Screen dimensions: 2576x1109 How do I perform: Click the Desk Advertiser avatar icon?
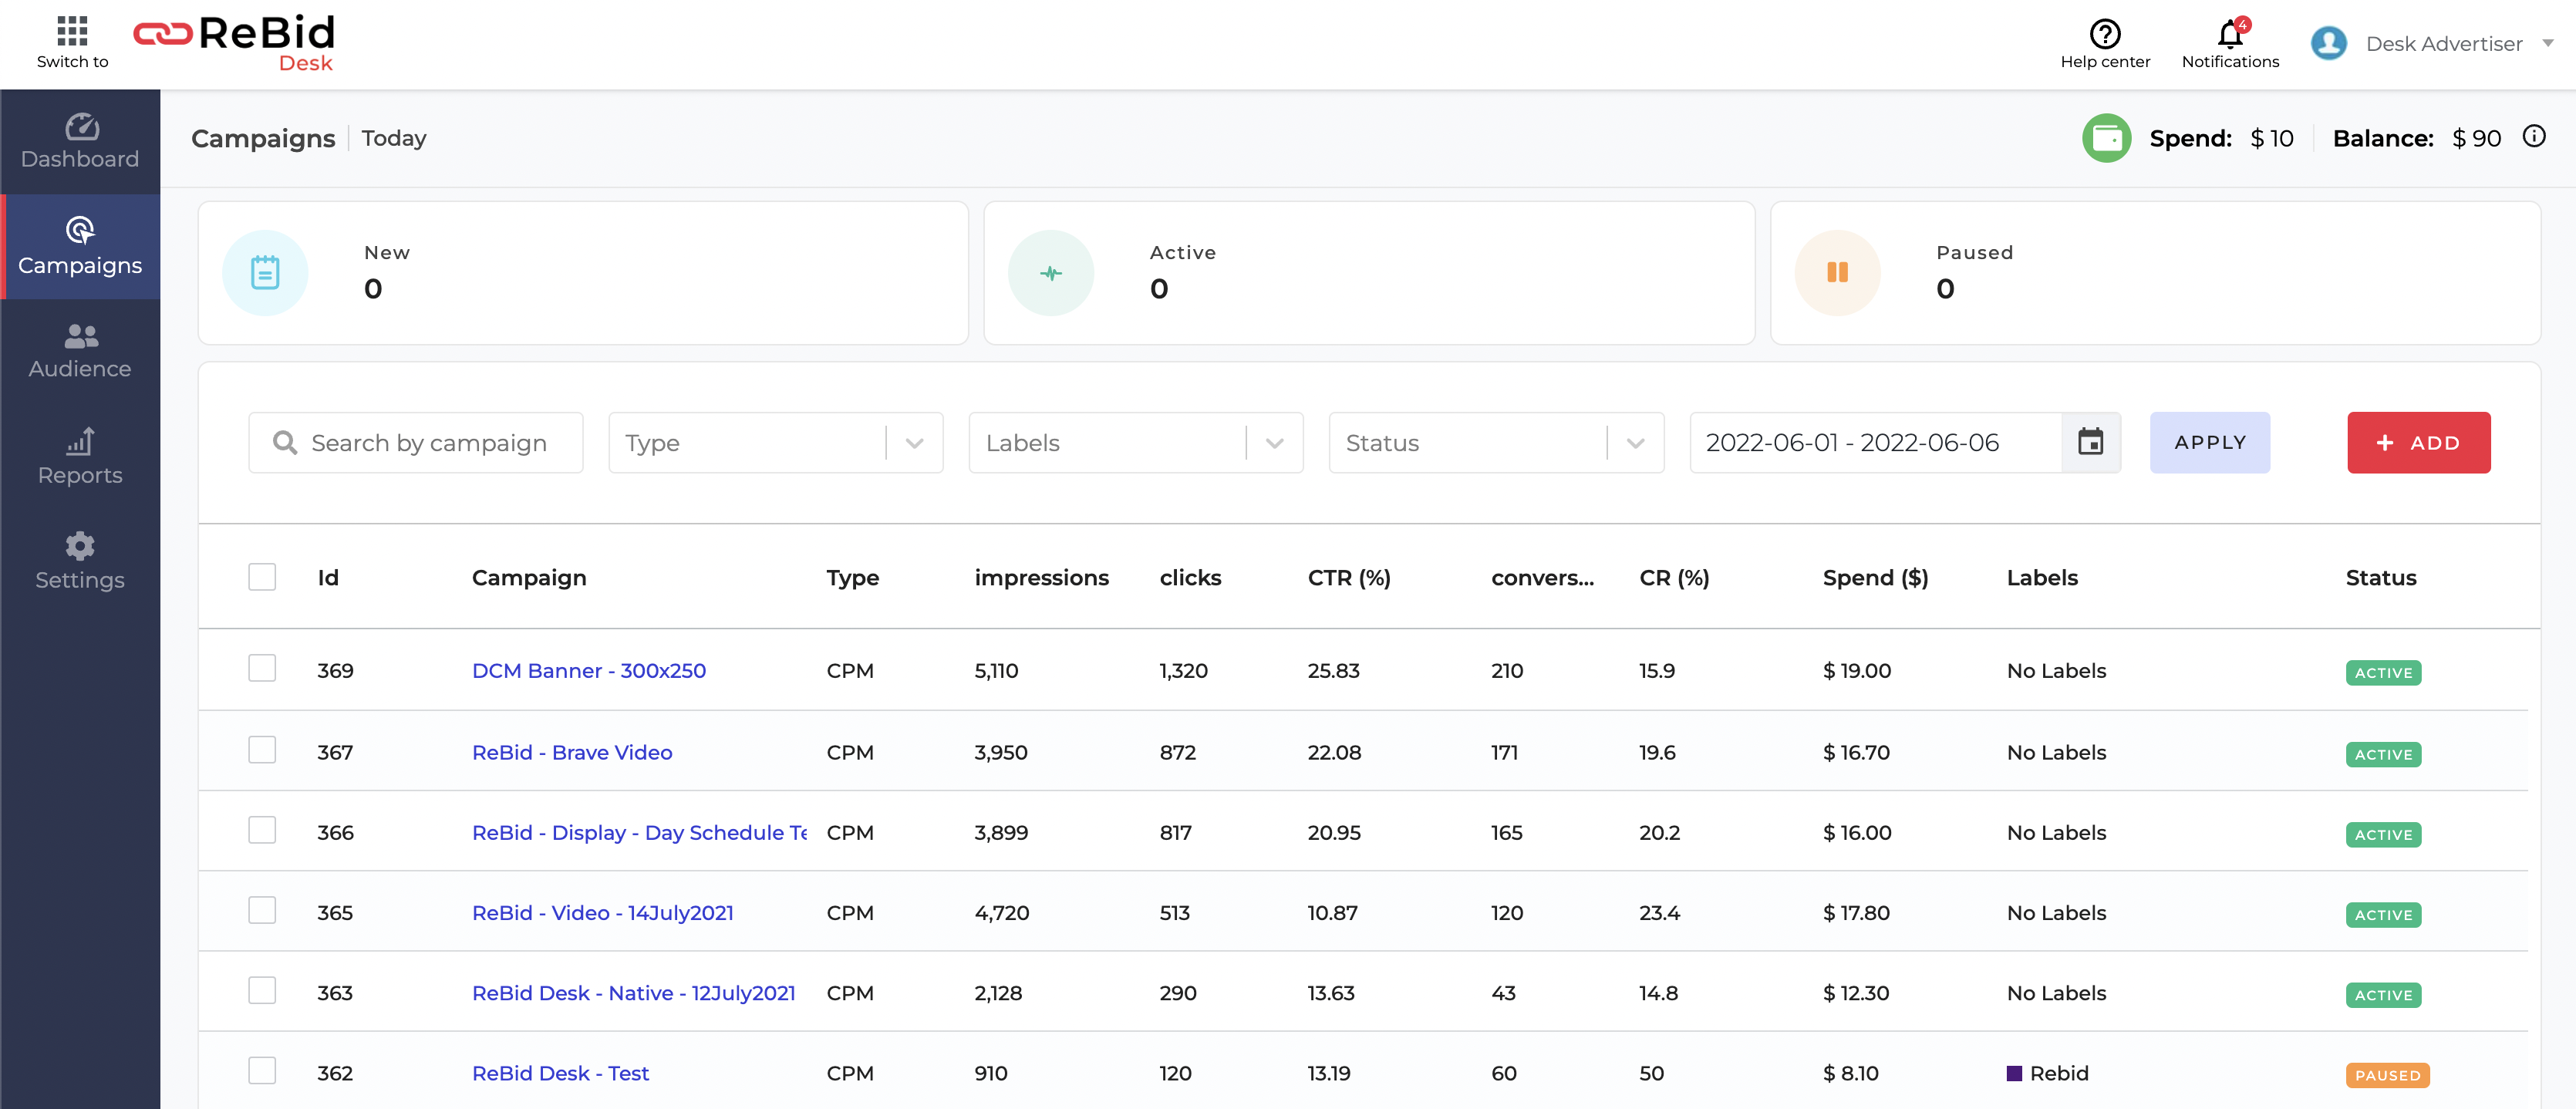tap(2328, 43)
